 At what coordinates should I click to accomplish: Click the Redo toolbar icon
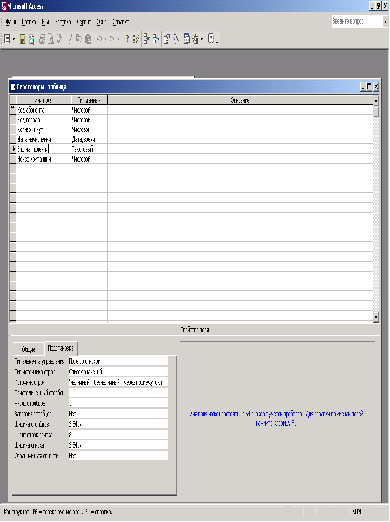(112, 39)
